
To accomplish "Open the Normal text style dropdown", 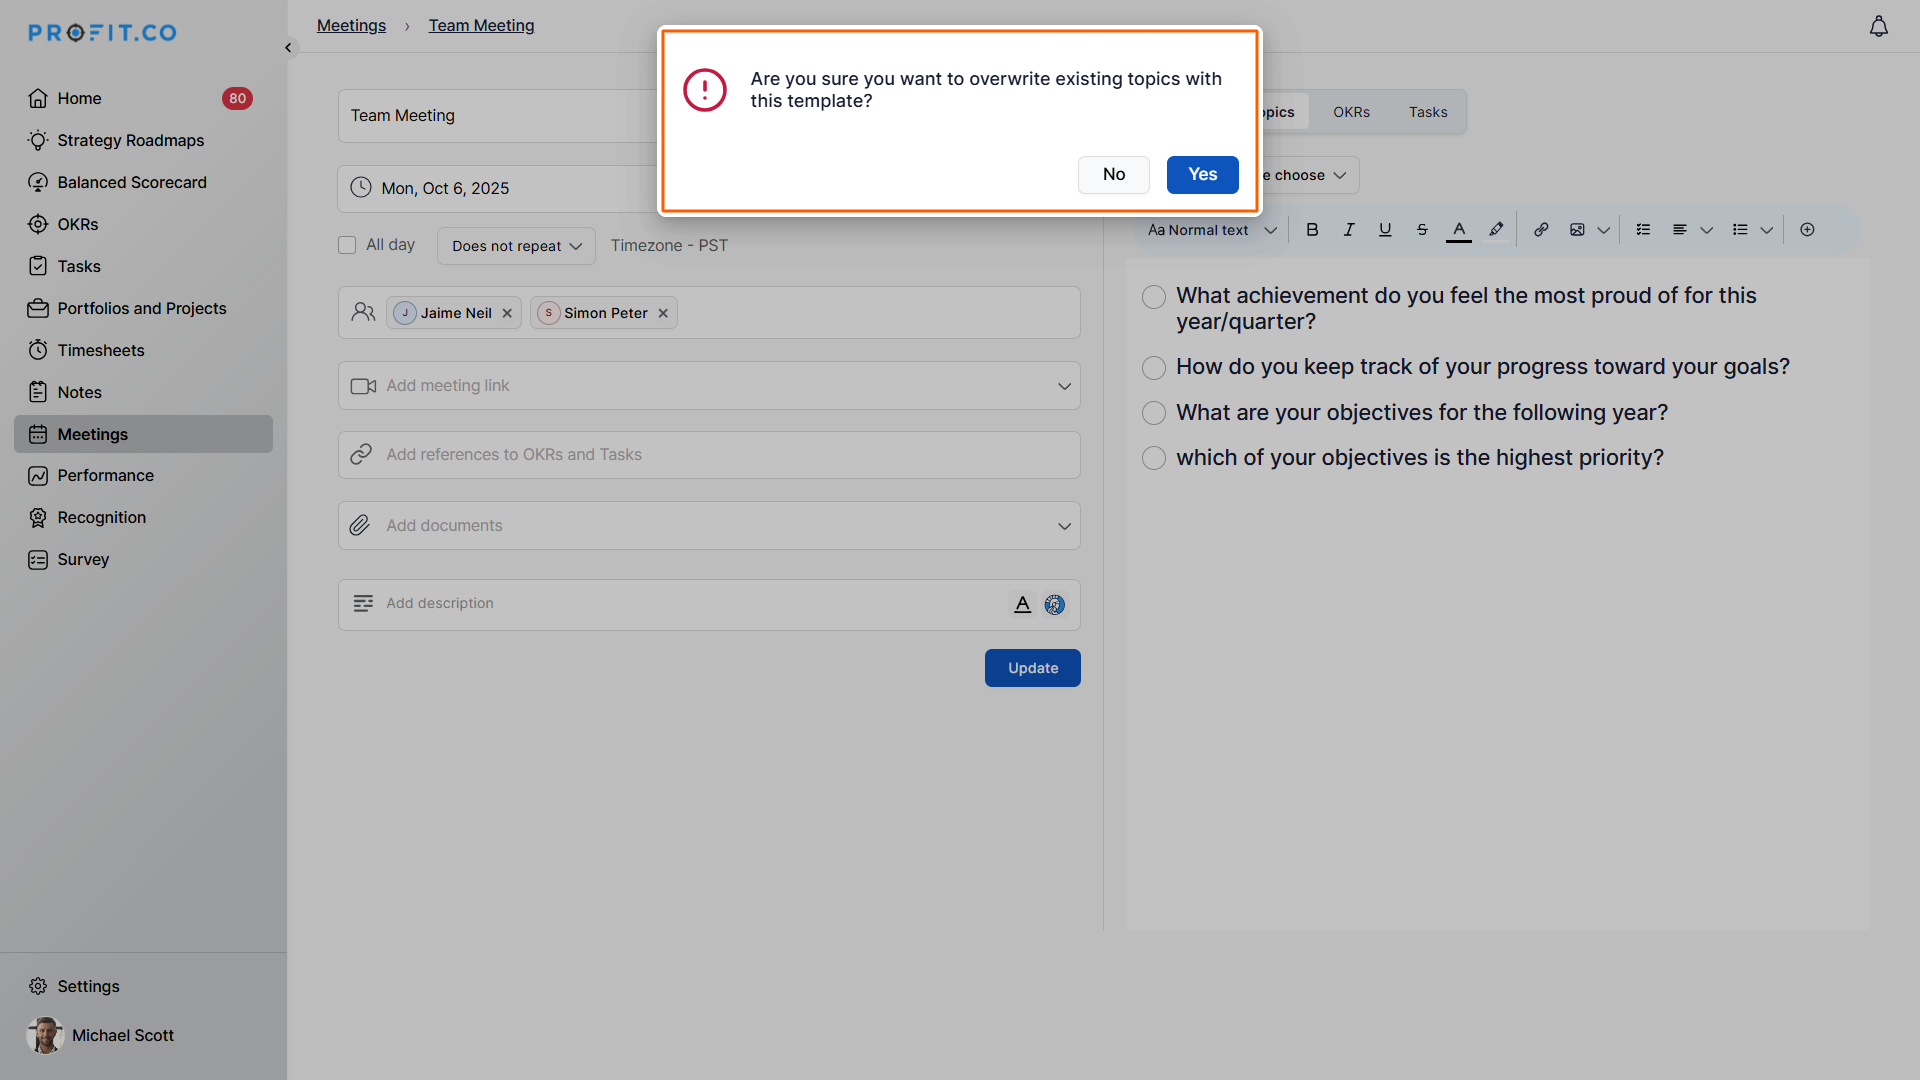I will tap(1212, 230).
